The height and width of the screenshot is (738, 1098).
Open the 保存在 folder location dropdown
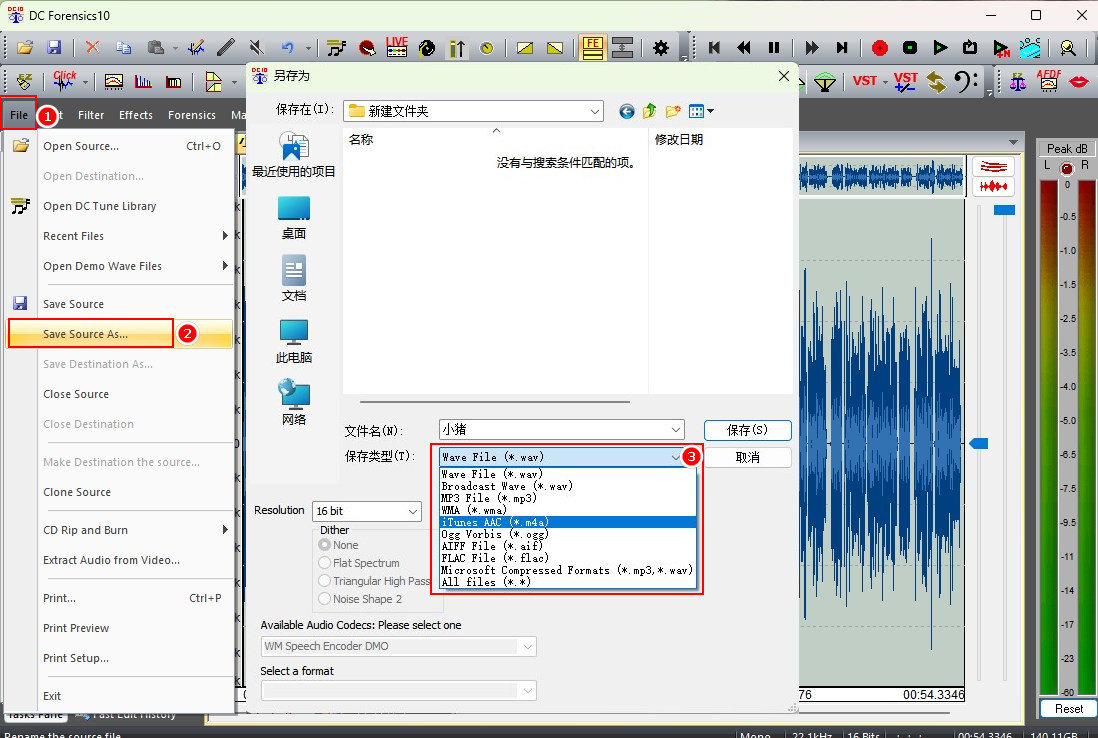595,110
